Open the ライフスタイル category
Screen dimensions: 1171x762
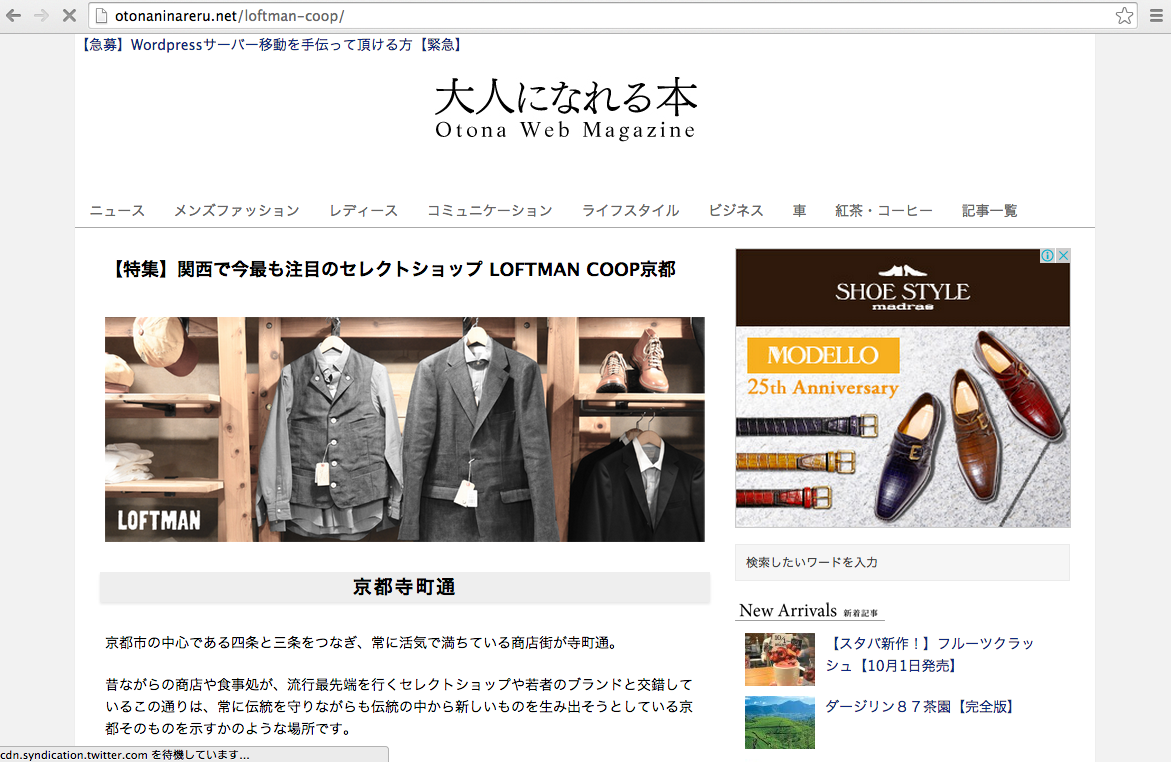click(630, 211)
